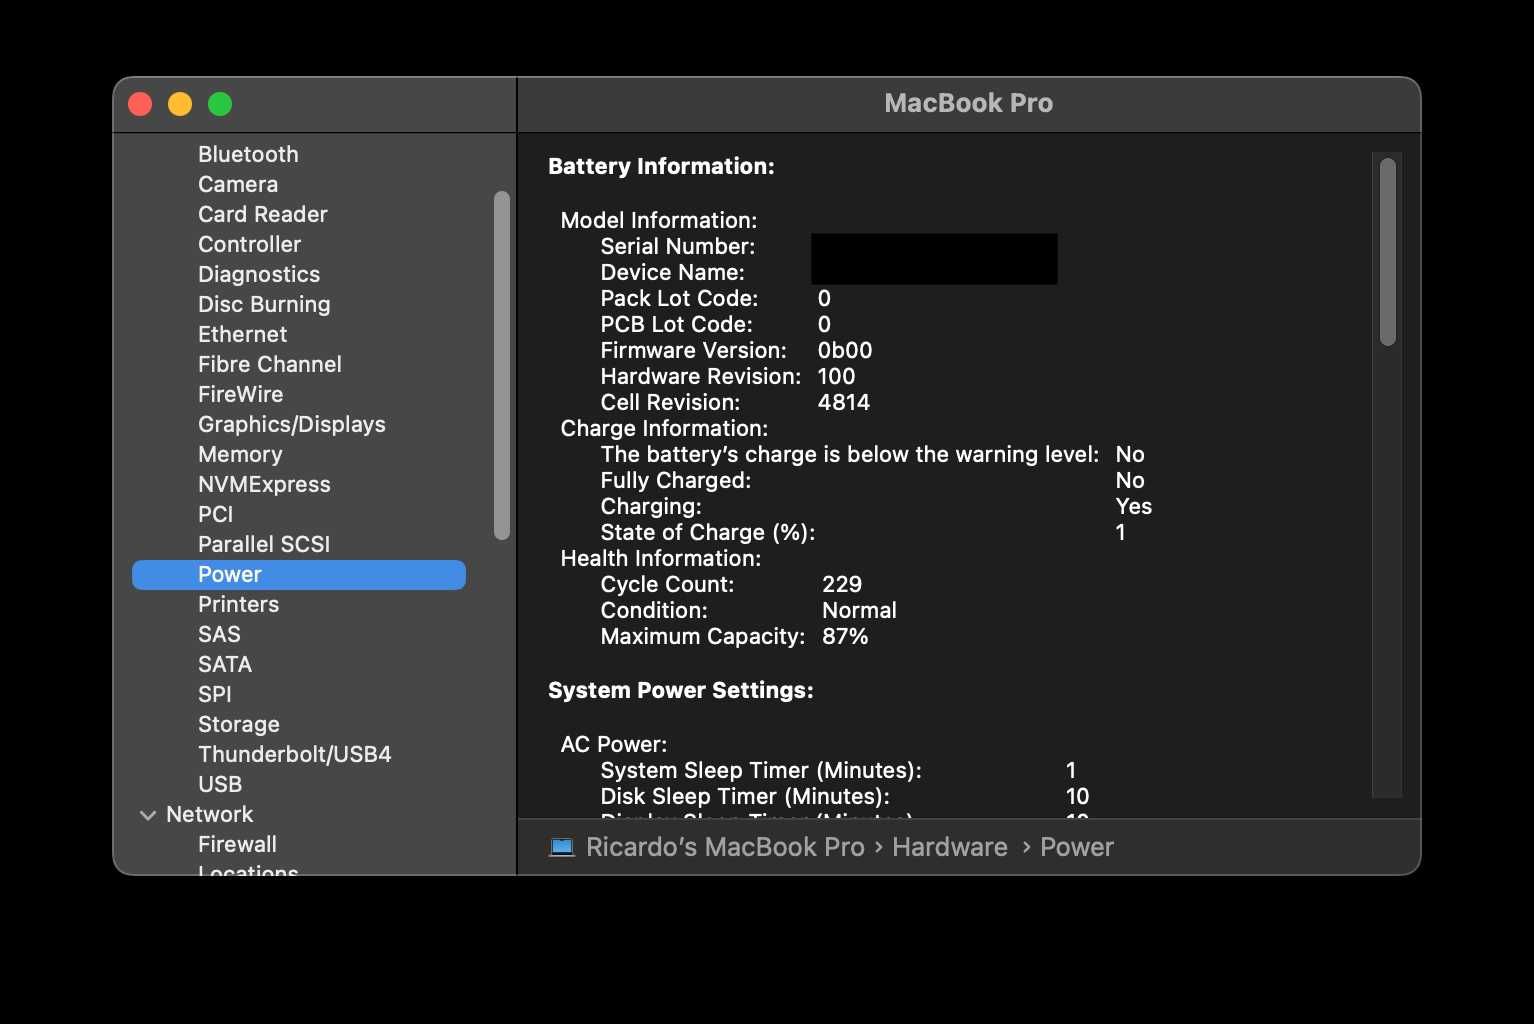Image resolution: width=1534 pixels, height=1024 pixels.
Task: Click the sidebar scrollbar thumb
Action: coord(502,365)
